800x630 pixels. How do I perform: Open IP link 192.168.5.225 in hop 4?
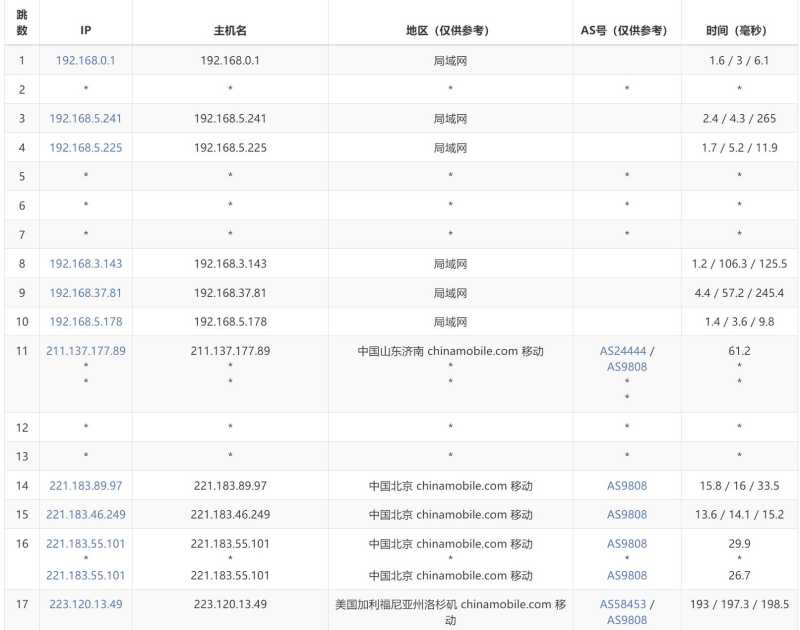[x=85, y=148]
